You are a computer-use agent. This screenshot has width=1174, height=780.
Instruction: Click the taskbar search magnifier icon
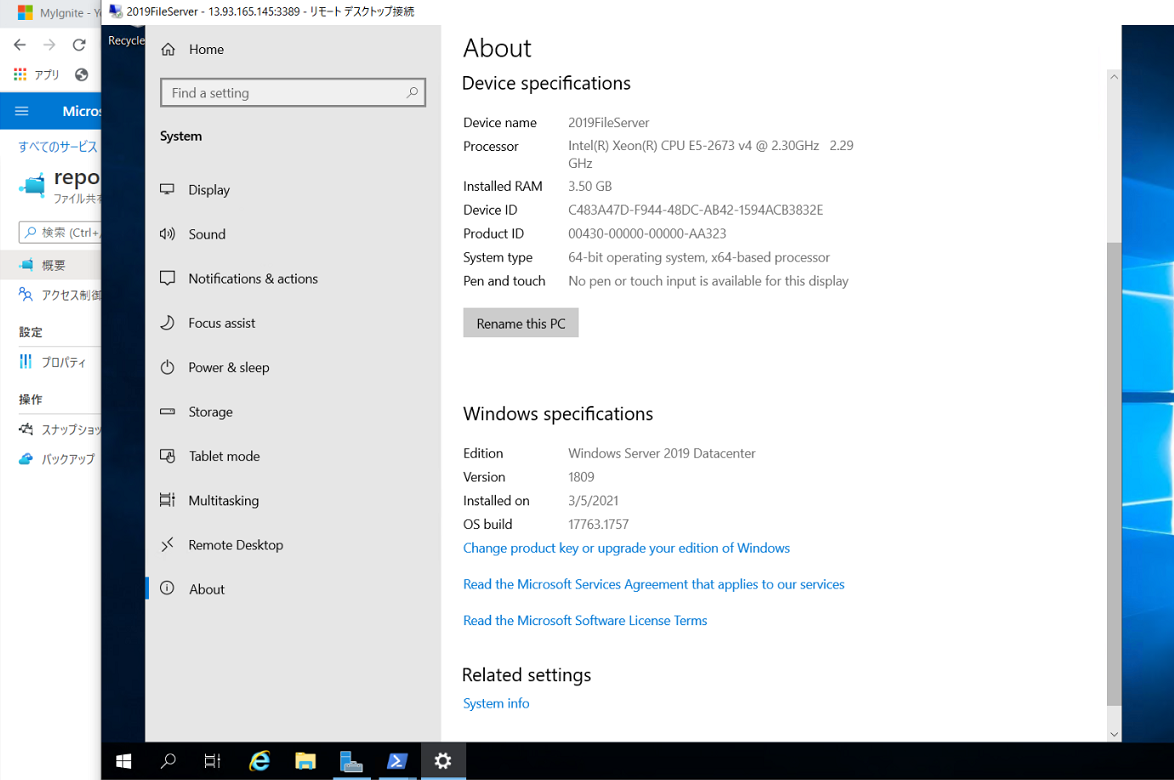(168, 761)
